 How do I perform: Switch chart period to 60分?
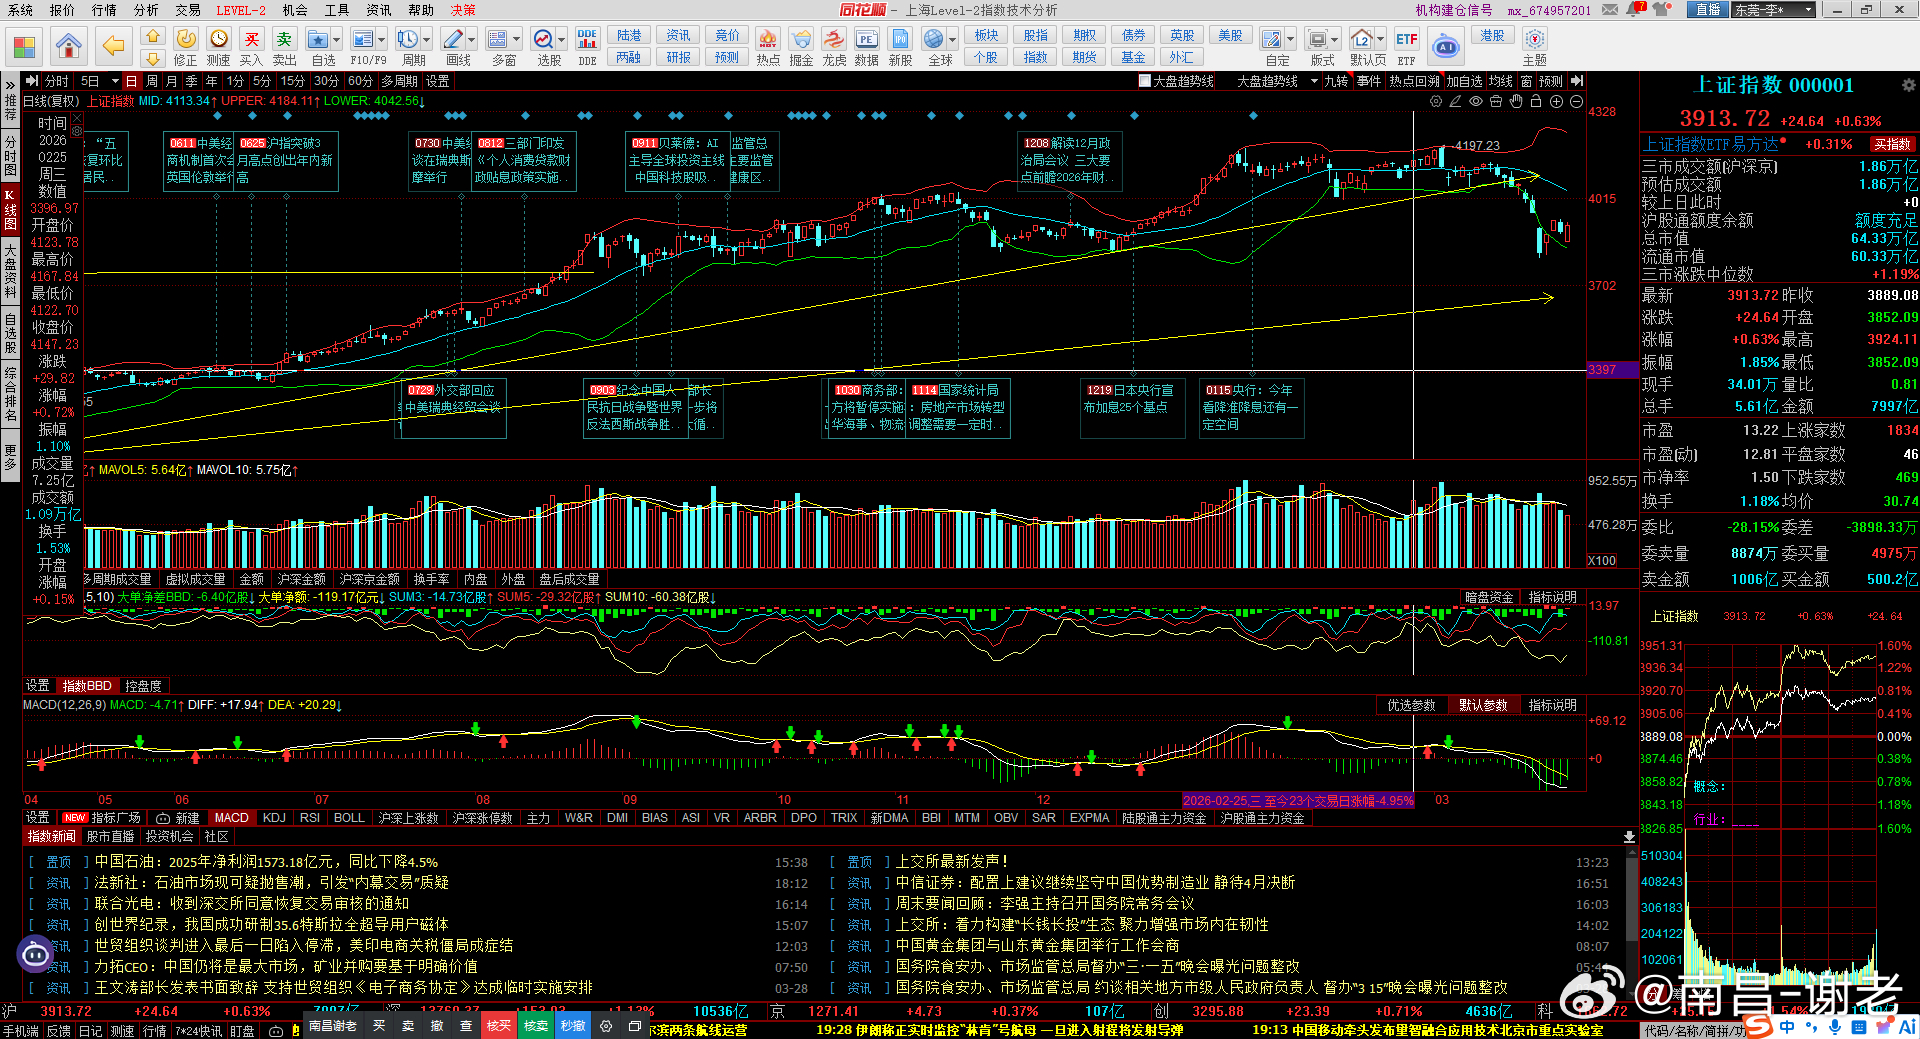pos(360,81)
